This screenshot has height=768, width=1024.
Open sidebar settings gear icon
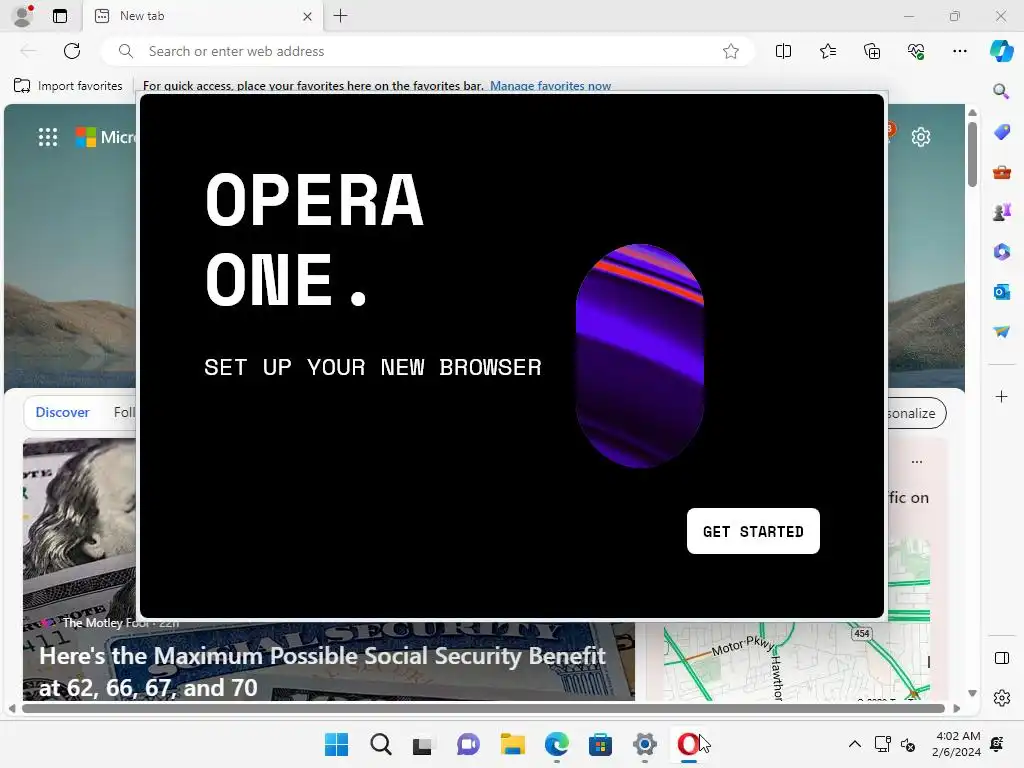[1002, 698]
